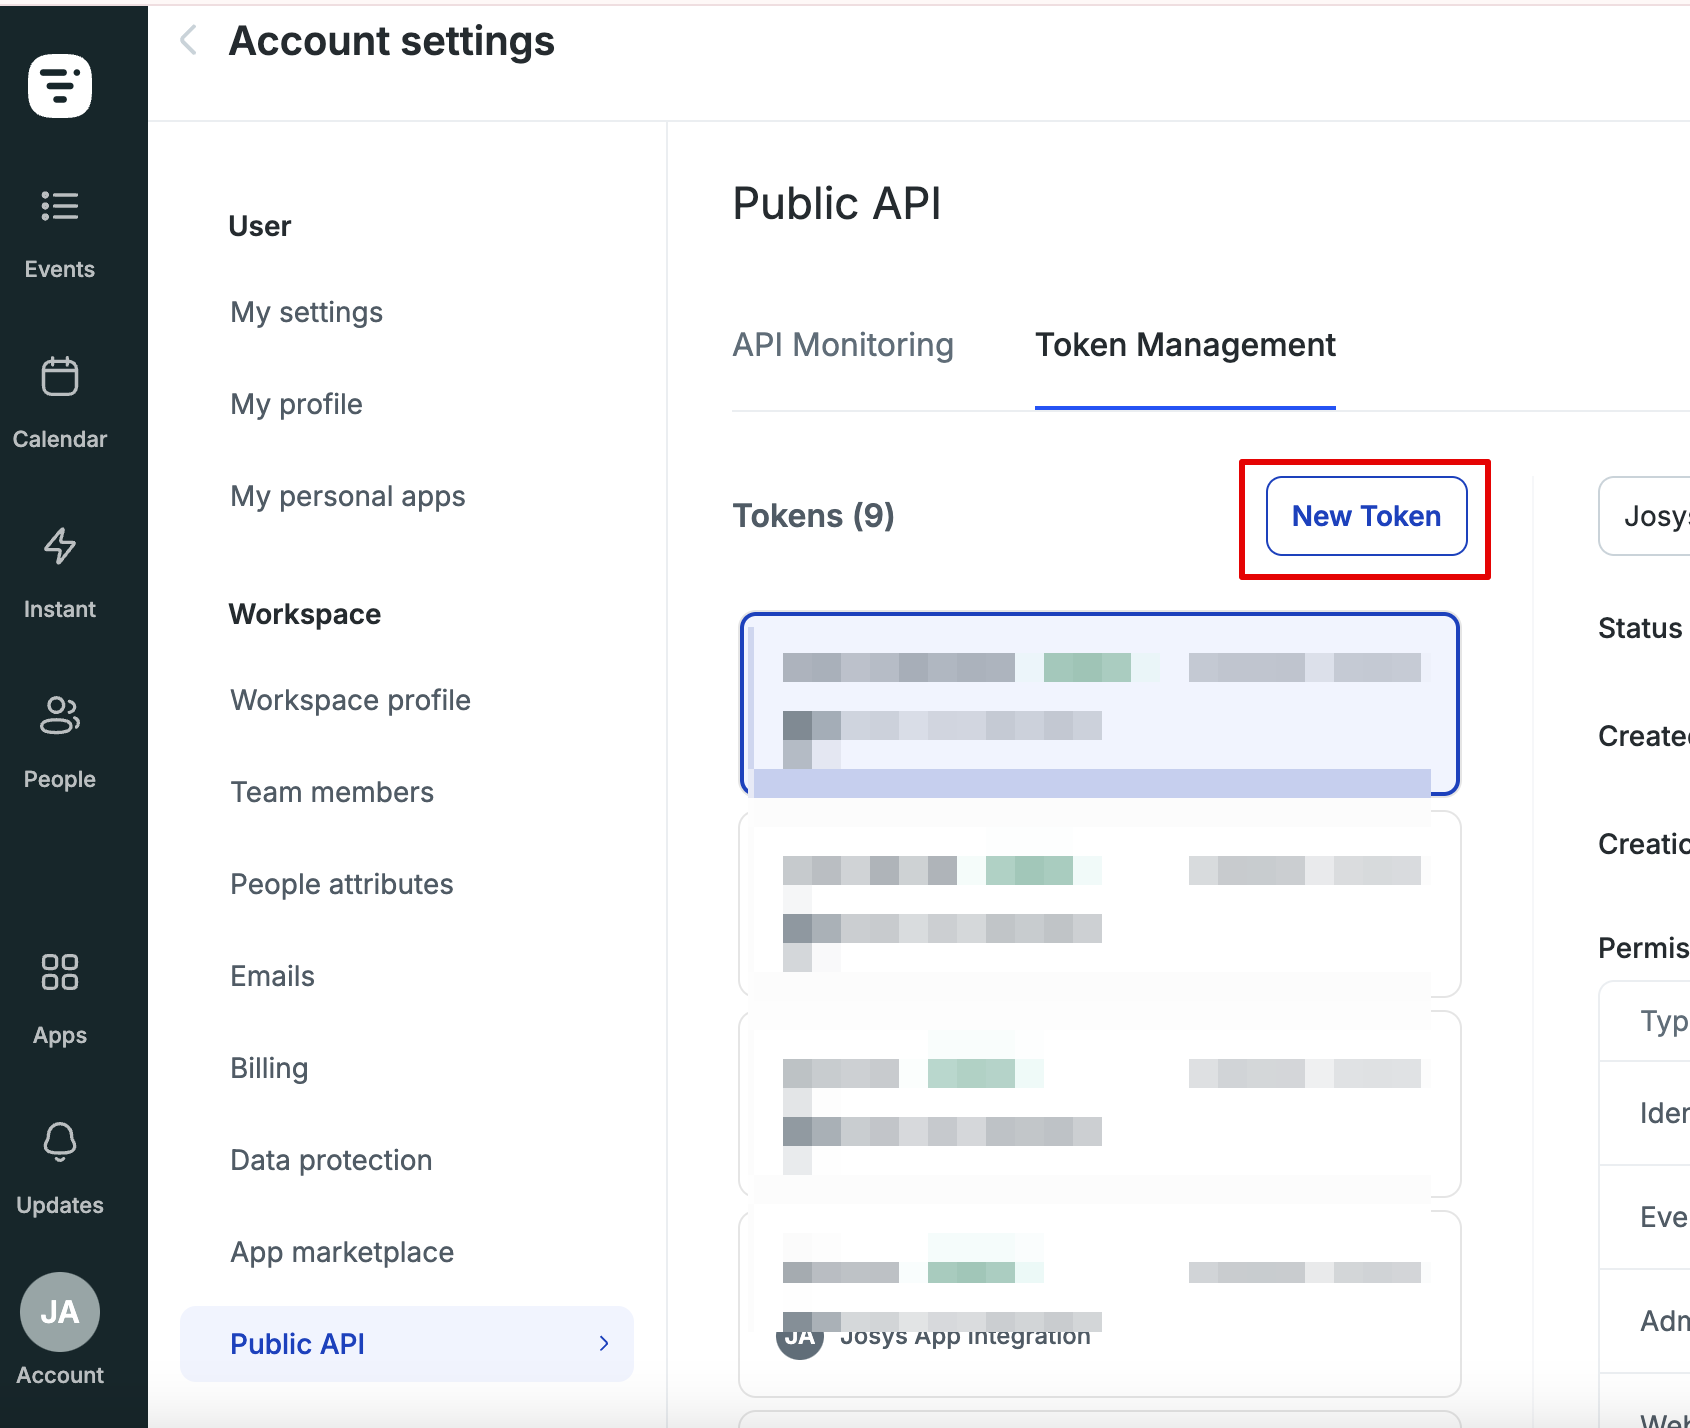Screen dimensions: 1690x1428
Task: Open the People icon in sidebar
Action: (60, 716)
